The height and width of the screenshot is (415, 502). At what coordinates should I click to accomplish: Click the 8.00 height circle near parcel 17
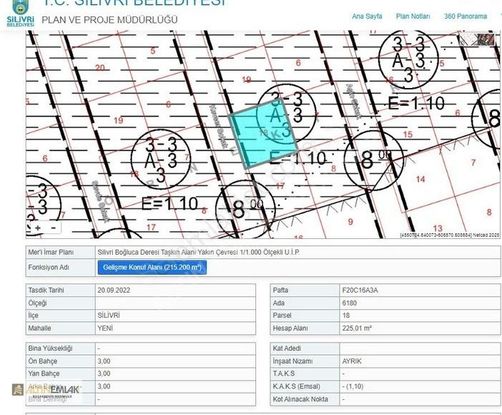245,209
